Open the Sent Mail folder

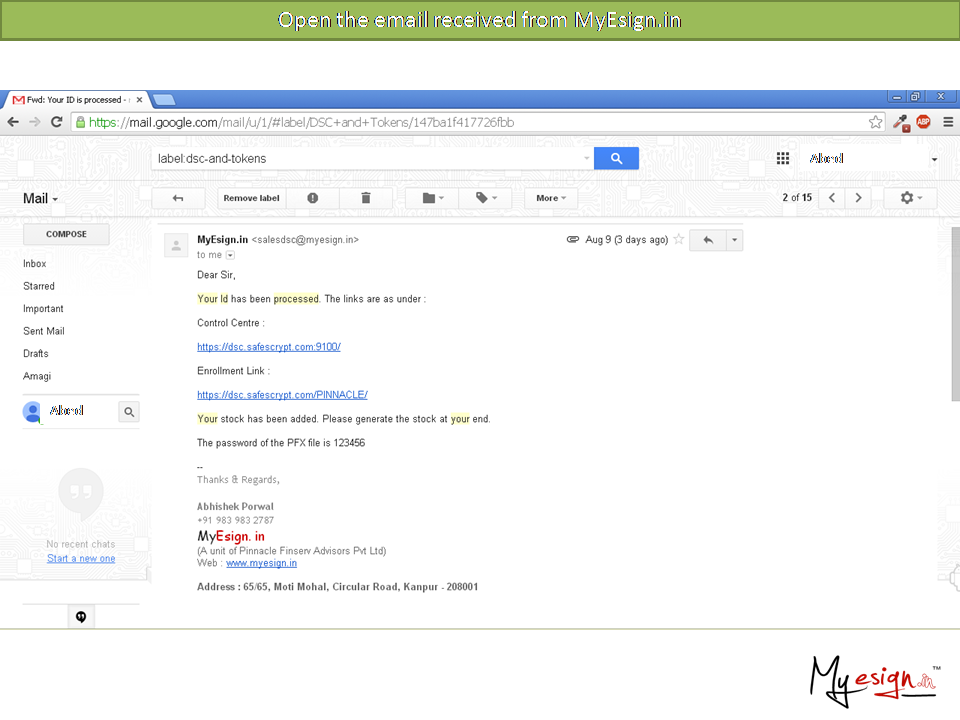click(x=44, y=331)
